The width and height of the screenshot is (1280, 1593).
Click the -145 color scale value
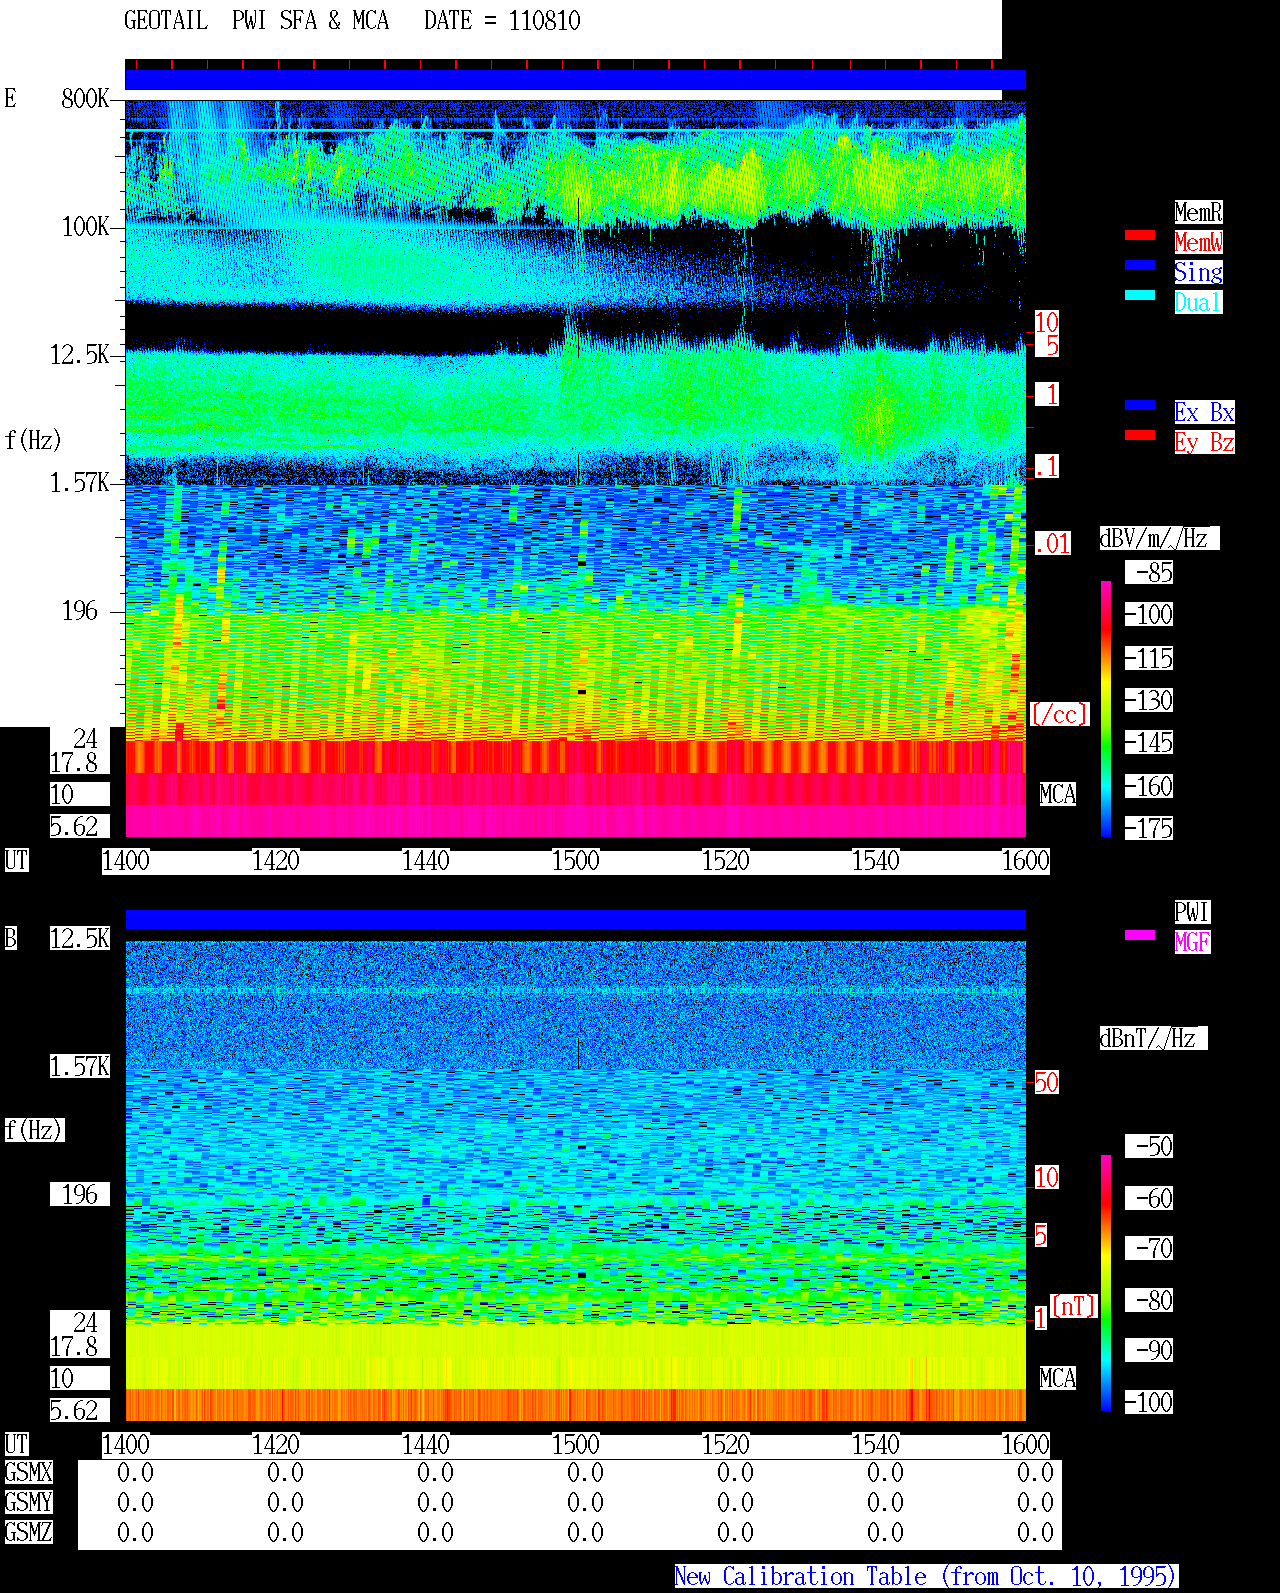[x=1149, y=742]
